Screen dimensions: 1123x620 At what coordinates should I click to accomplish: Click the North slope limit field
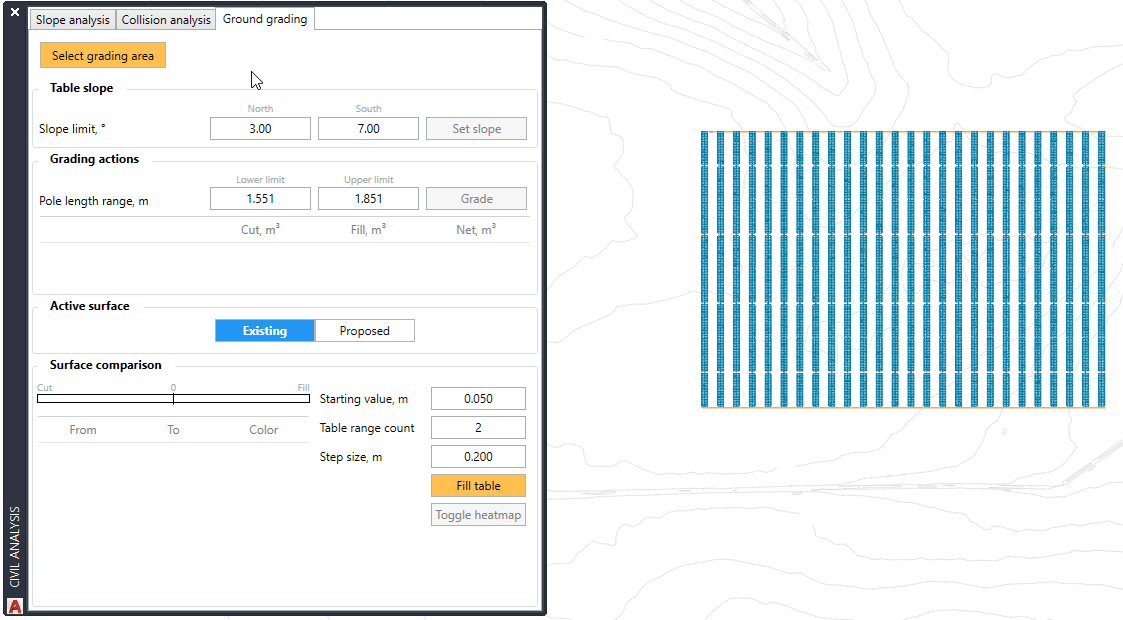pos(260,129)
